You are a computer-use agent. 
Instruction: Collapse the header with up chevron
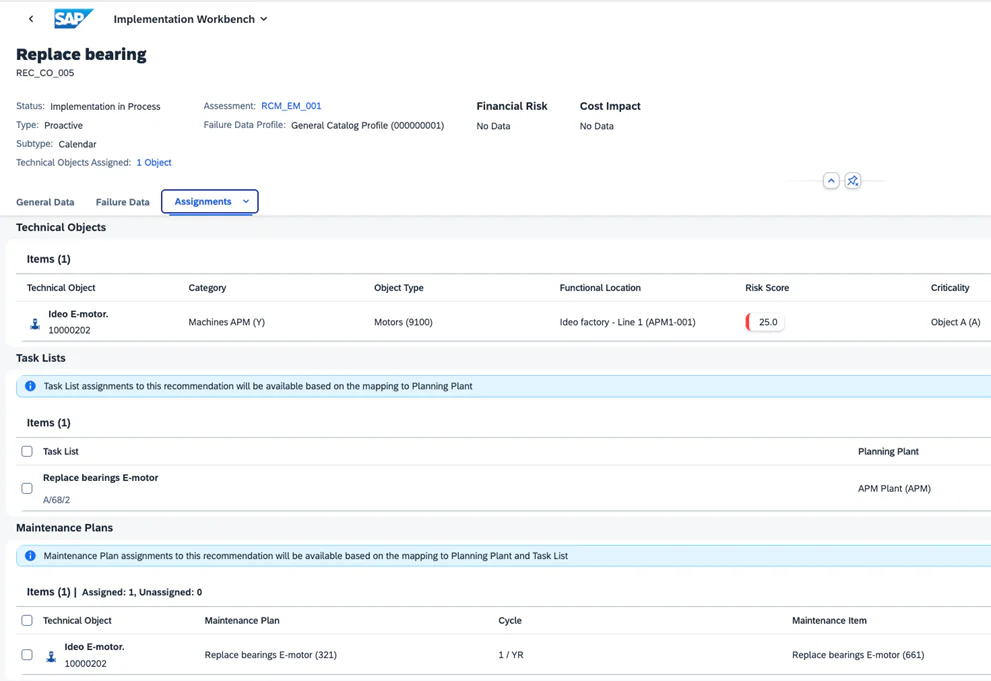(x=831, y=181)
